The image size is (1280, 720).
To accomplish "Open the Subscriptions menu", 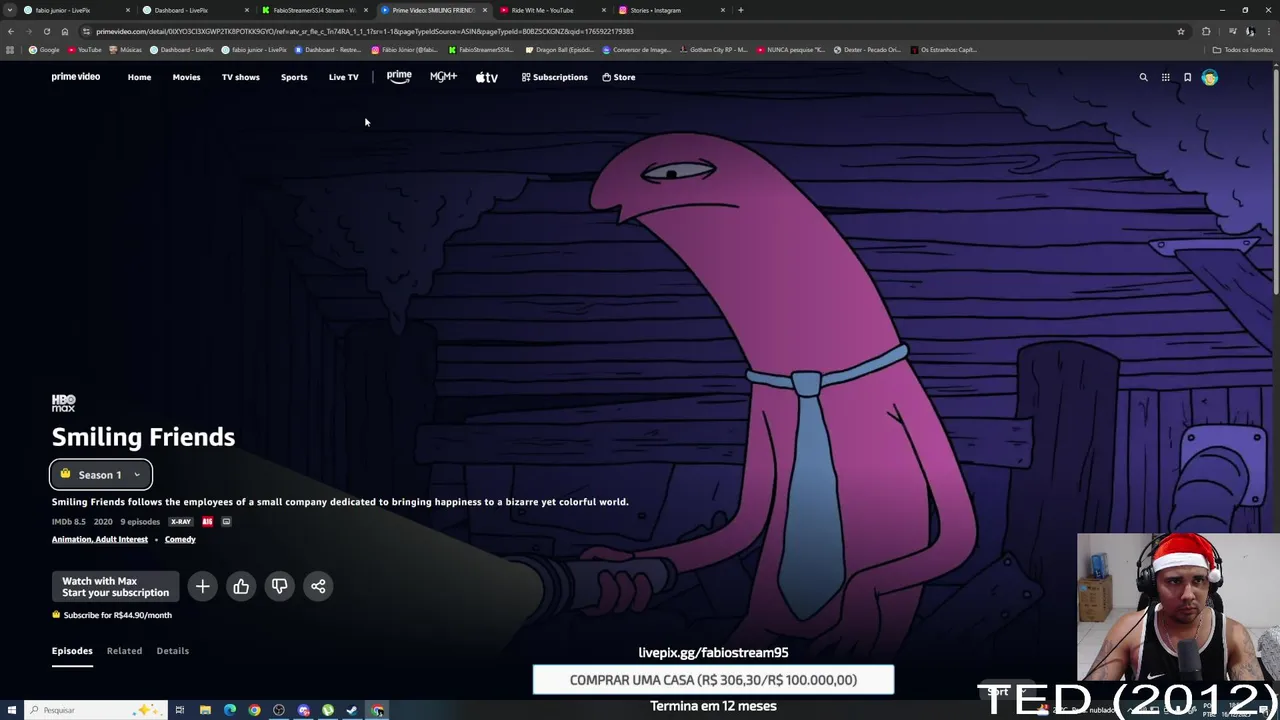I will pos(554,77).
